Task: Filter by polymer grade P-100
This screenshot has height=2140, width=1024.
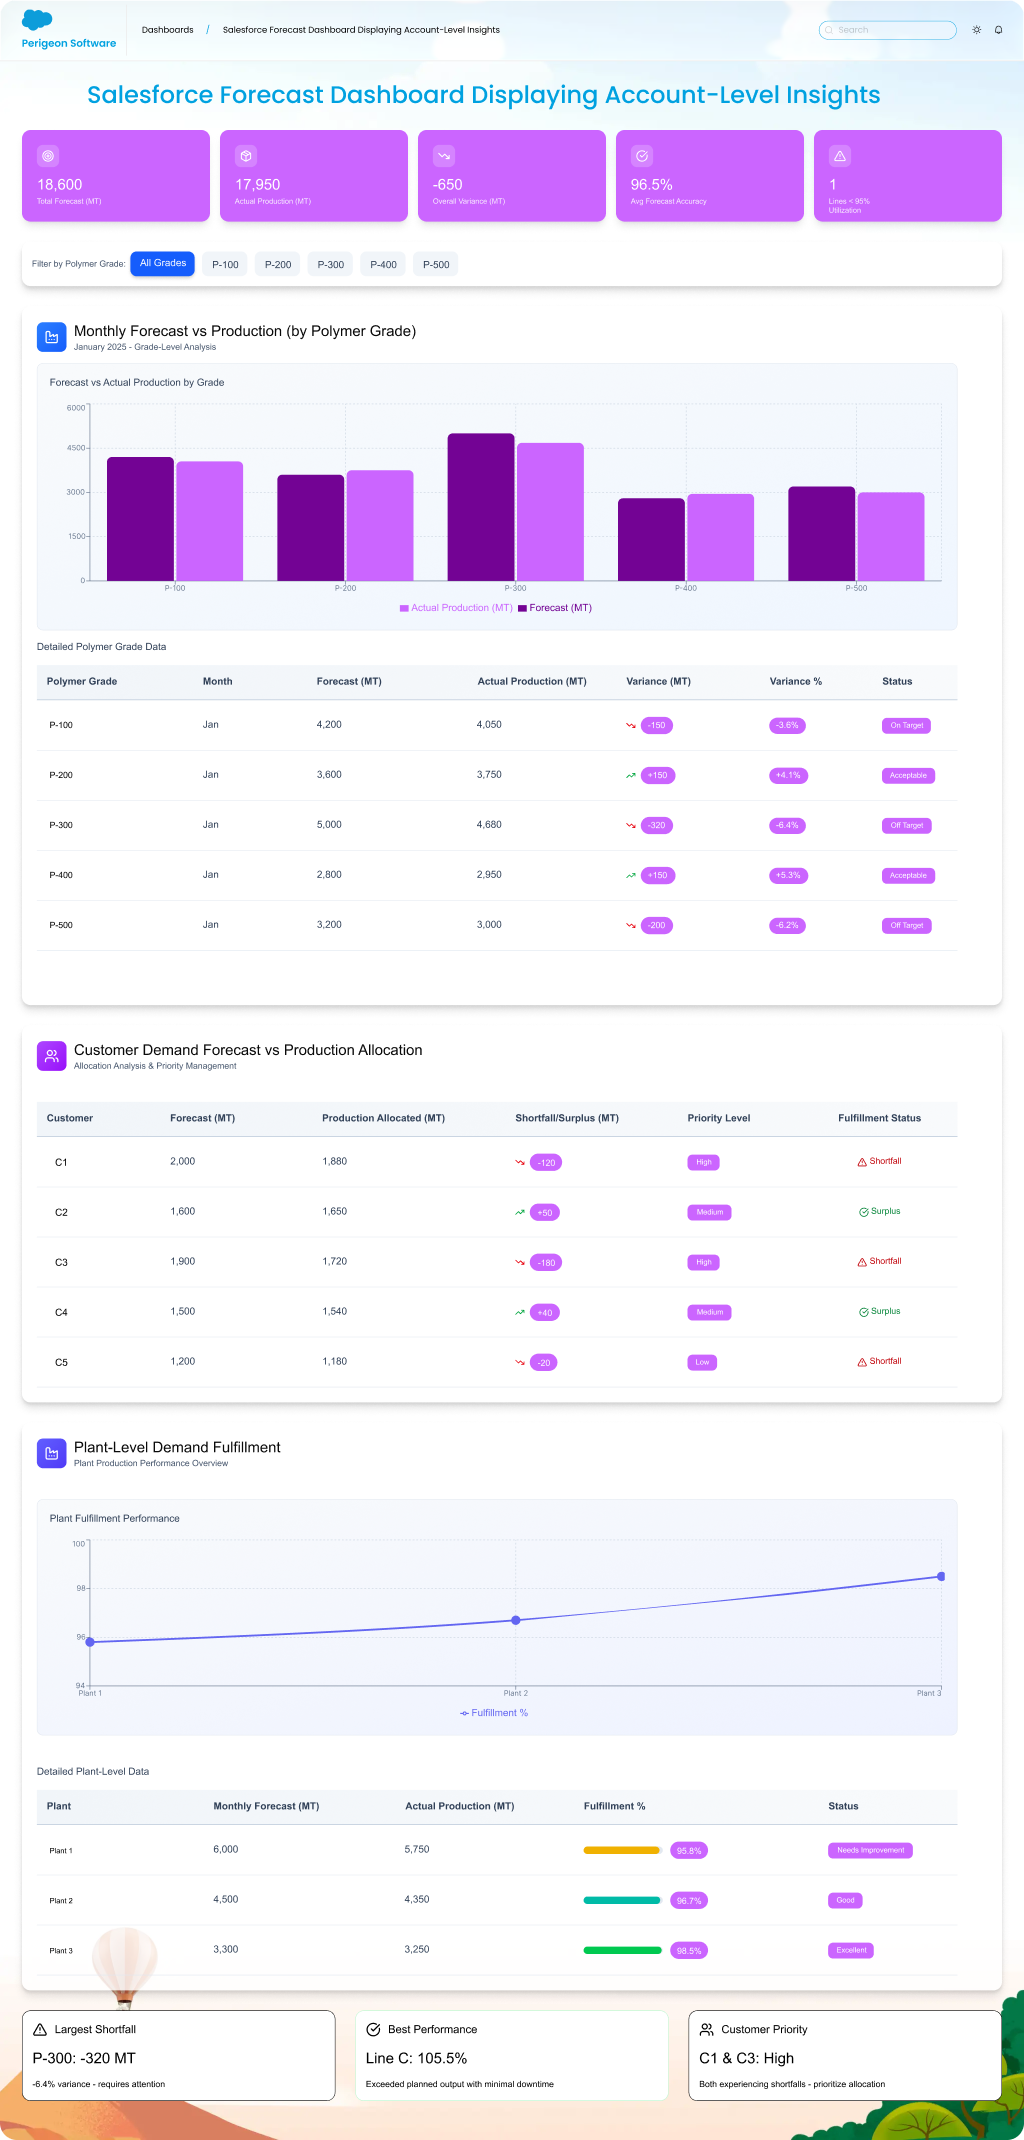Action: click(x=225, y=265)
